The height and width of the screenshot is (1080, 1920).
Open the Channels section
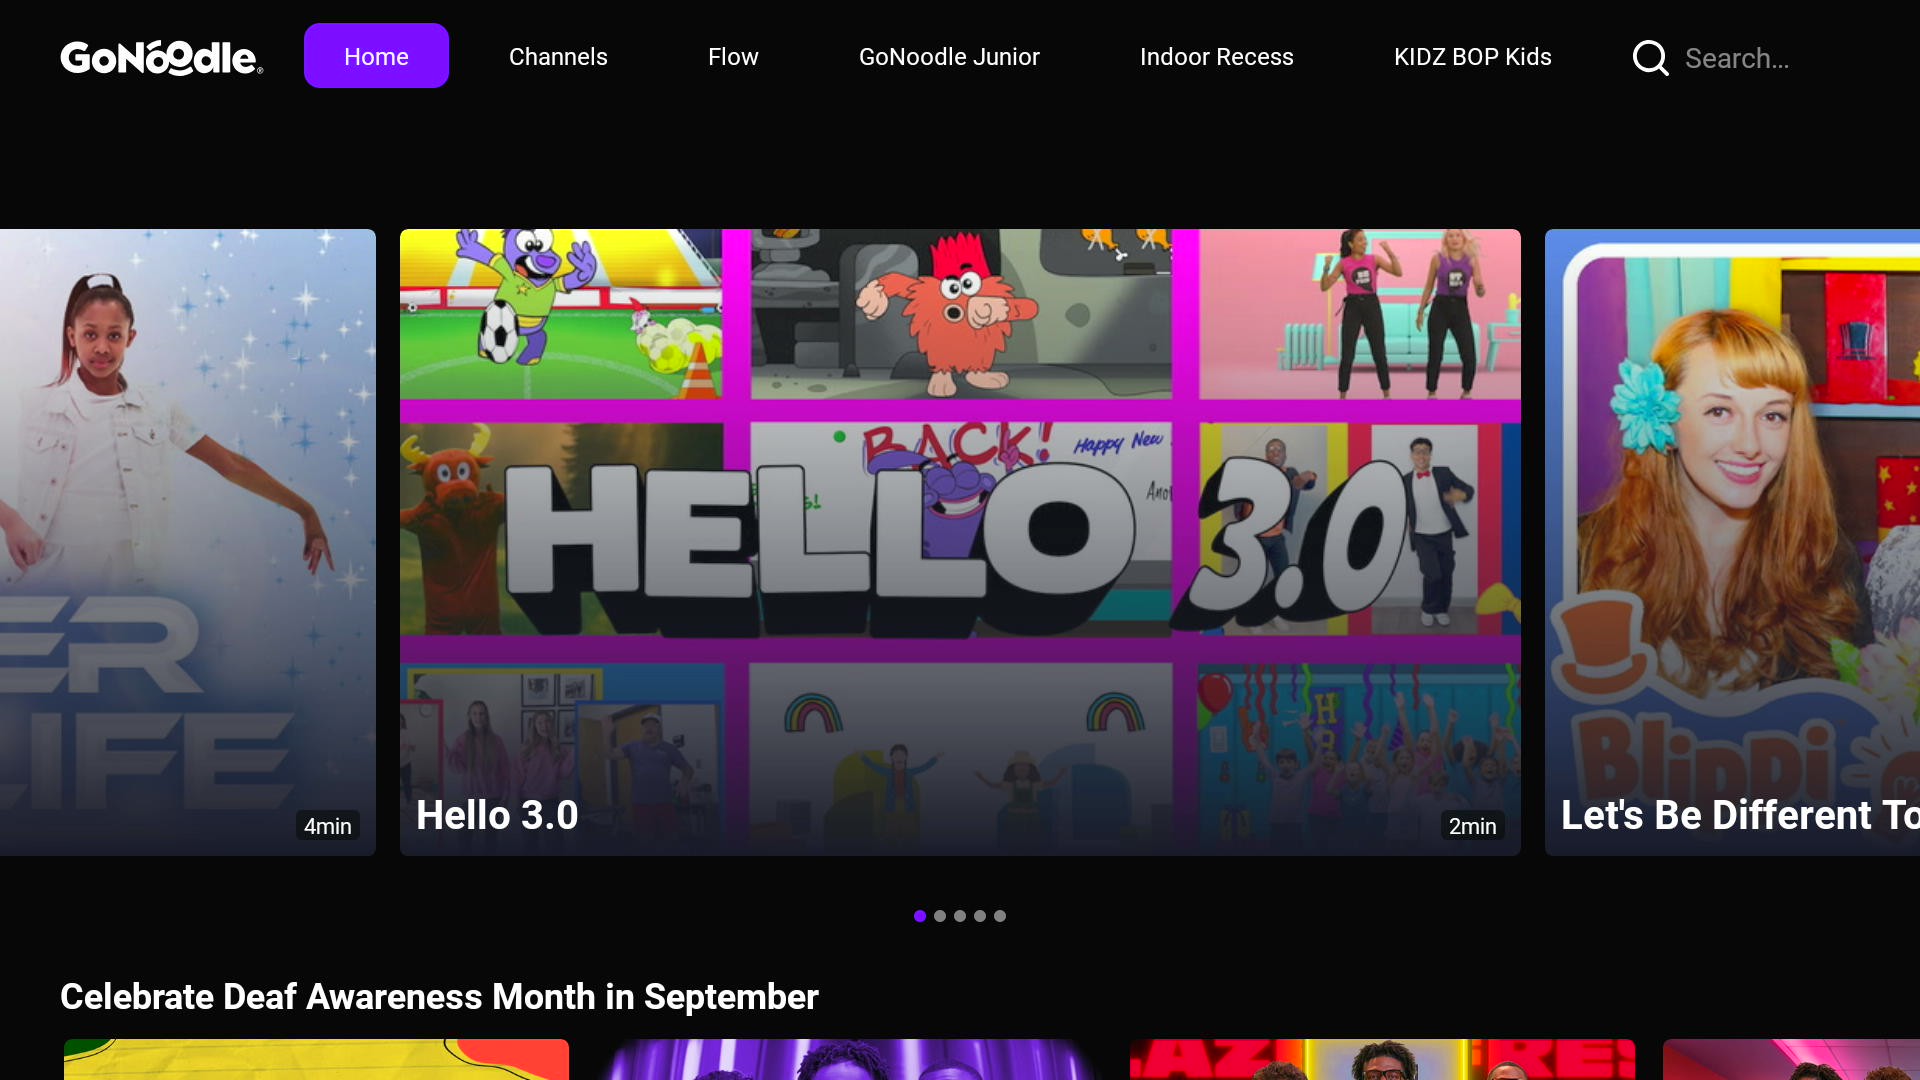point(558,56)
